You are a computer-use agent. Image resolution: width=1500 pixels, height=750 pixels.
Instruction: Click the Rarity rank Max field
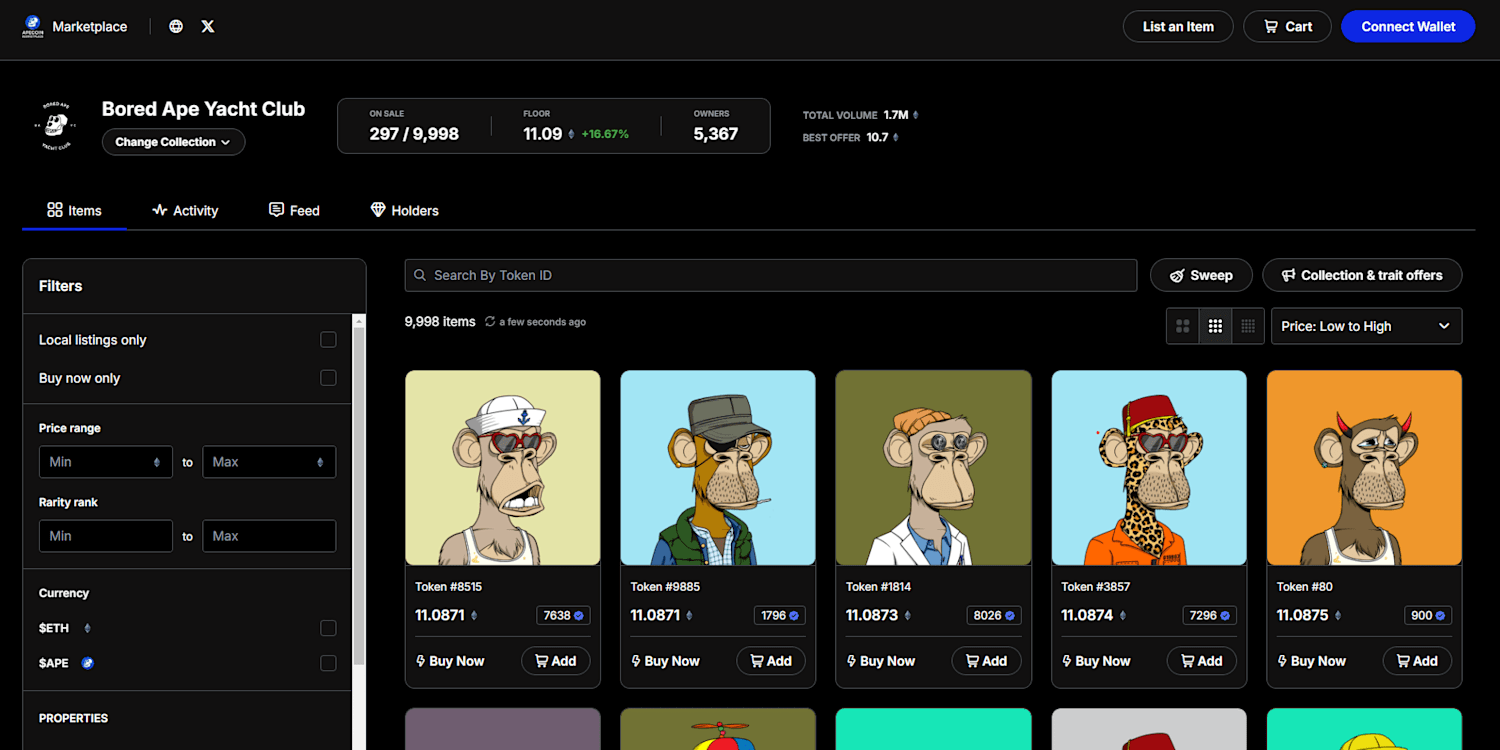269,536
